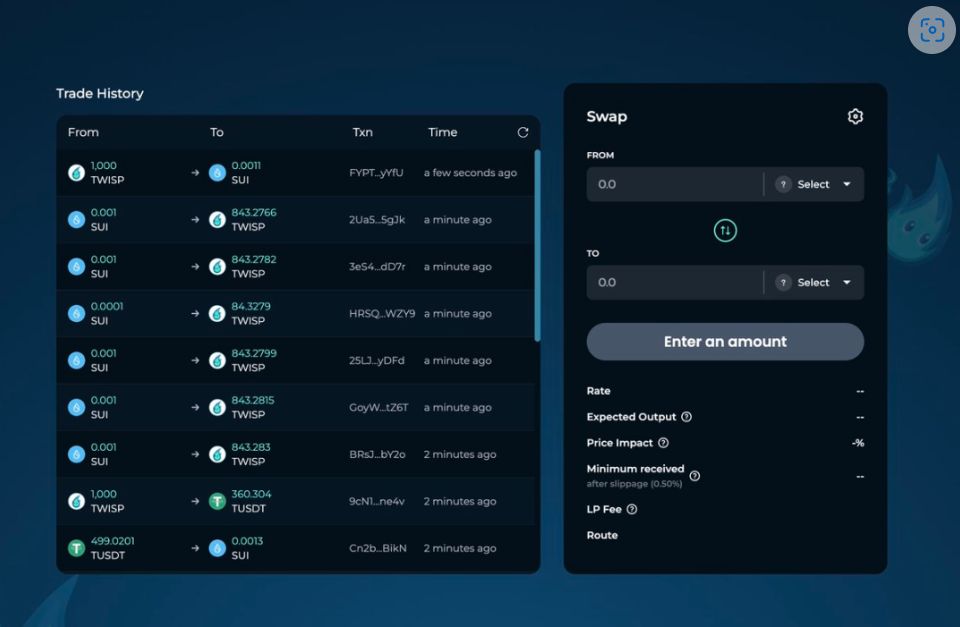This screenshot has height=627, width=960.
Task: Open the FROM token Select dropdown
Action: coord(813,184)
